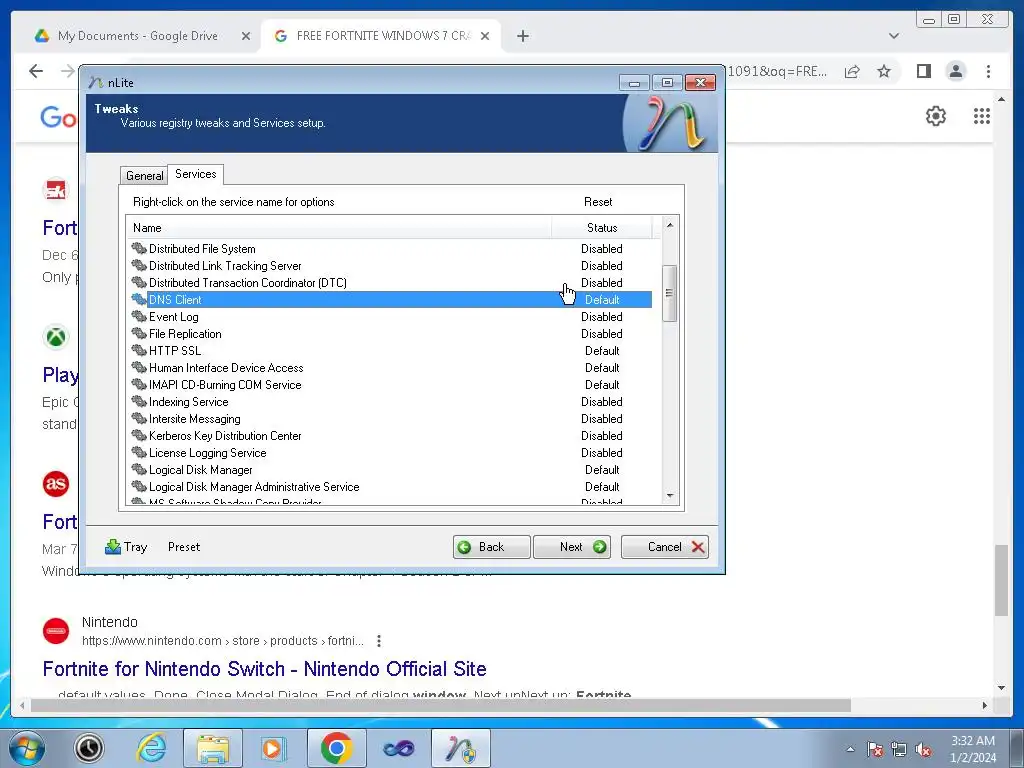The width and height of the screenshot is (1024, 768).
Task: Open more options for the Nintendo result
Action: (379, 641)
